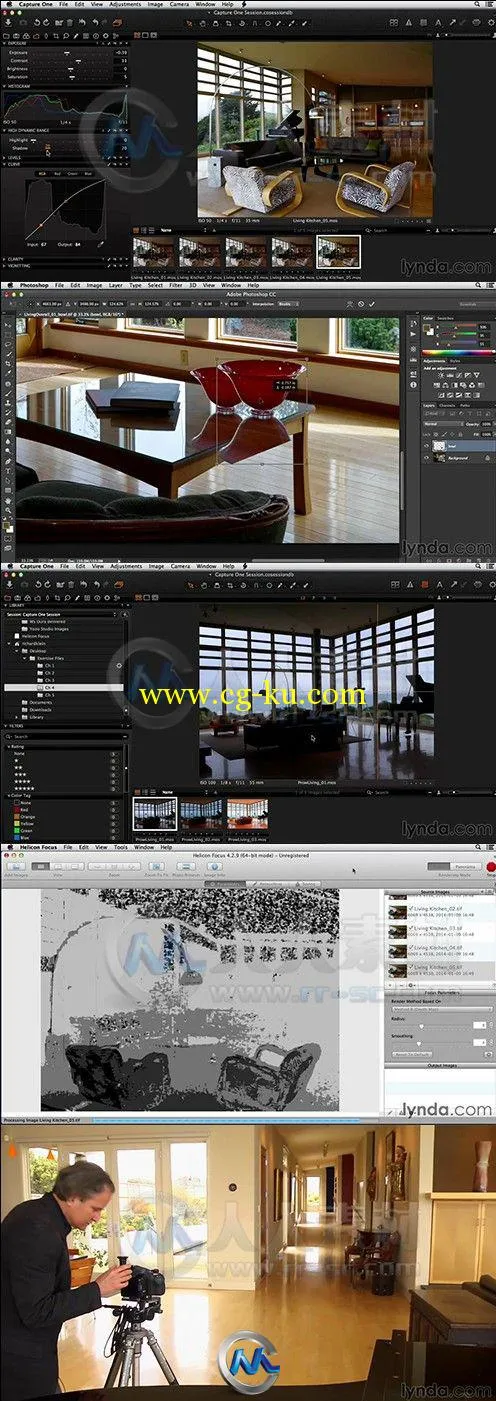Click Panorama button in Helicon Focus toolbar

click(x=466, y=867)
